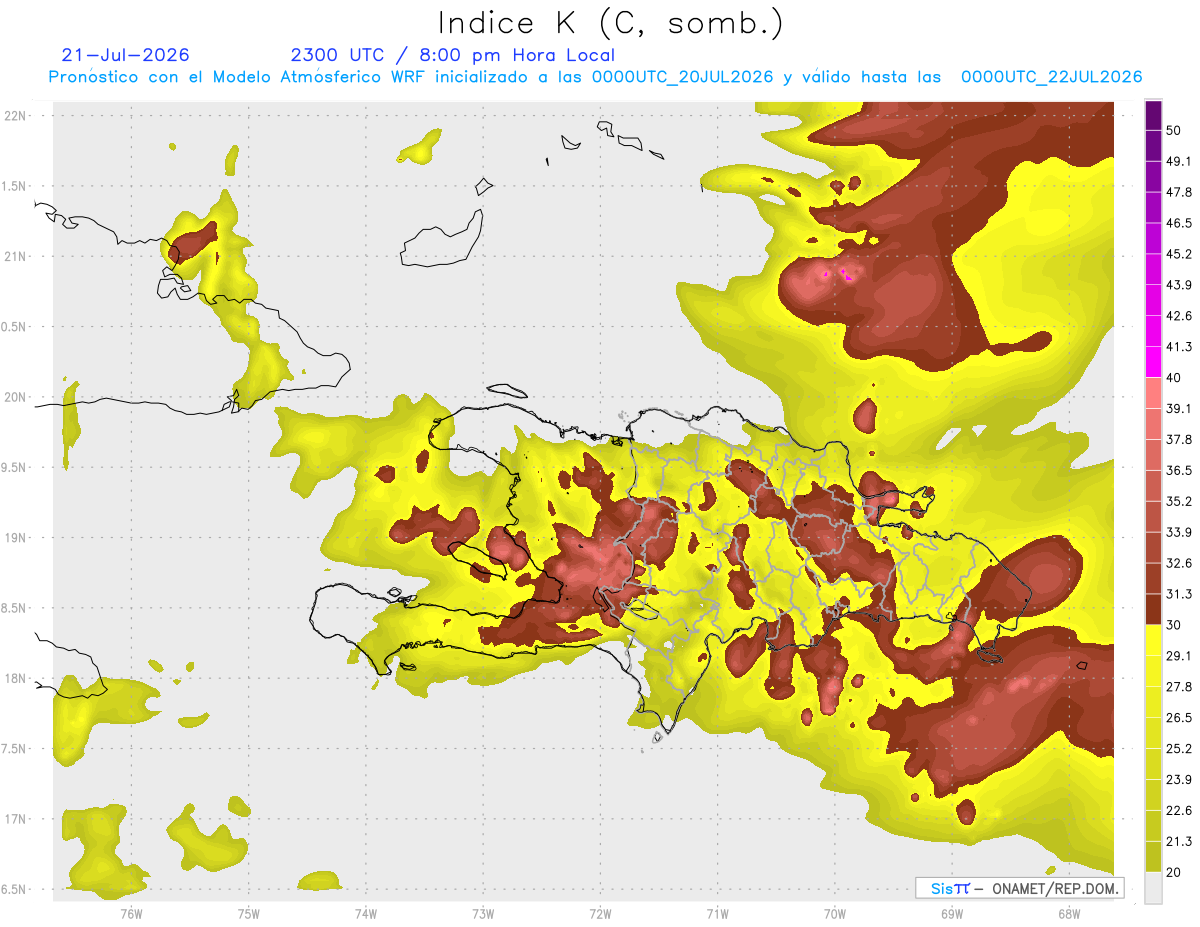Click the gray swatch below 20 in legend
The height and width of the screenshot is (927, 1200).
pyautogui.click(x=1153, y=888)
